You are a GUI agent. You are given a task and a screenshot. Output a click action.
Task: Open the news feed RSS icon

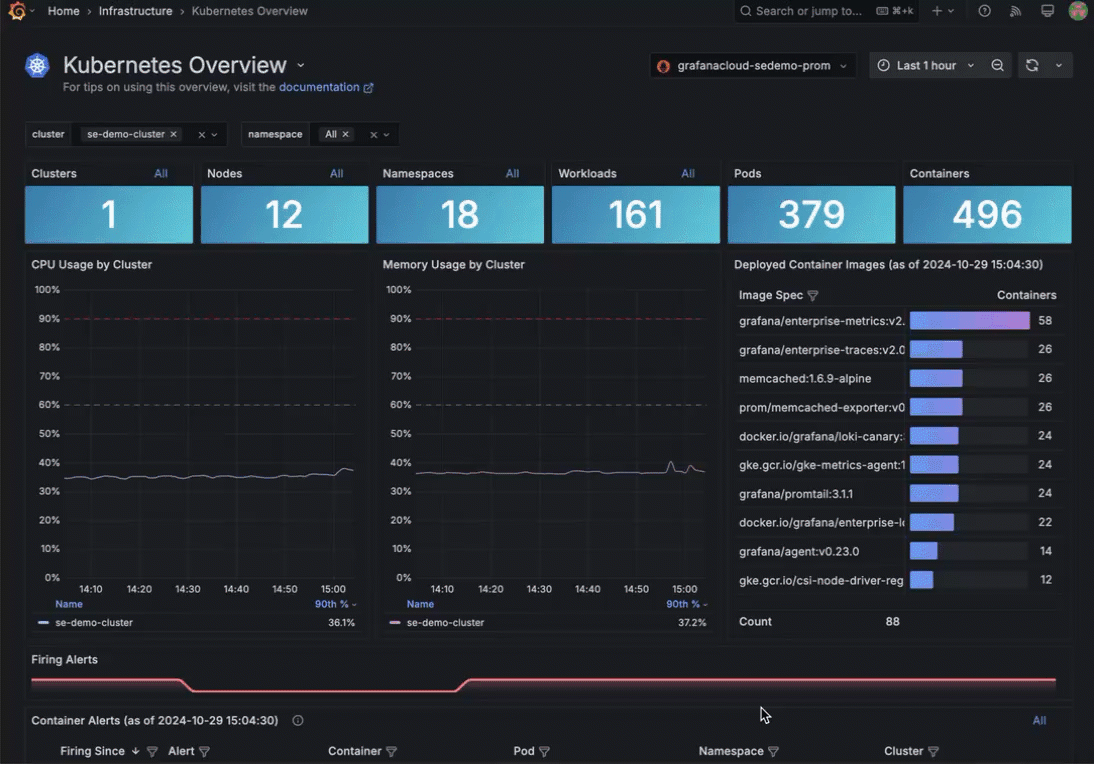point(1016,11)
